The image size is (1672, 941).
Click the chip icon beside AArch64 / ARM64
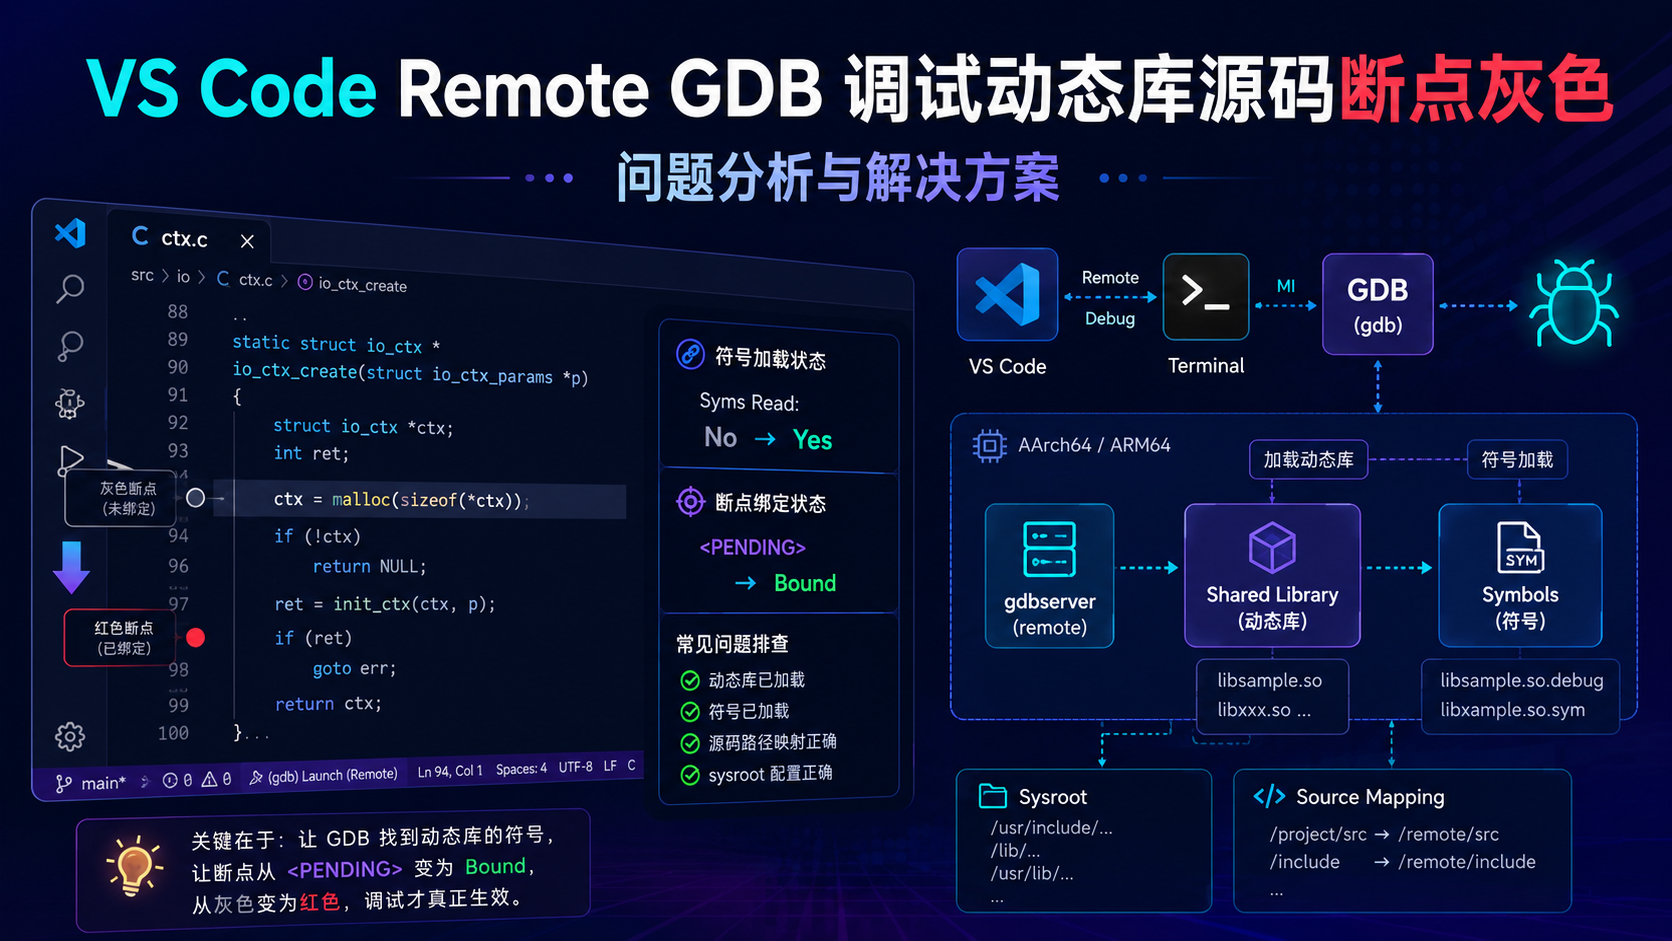click(989, 446)
